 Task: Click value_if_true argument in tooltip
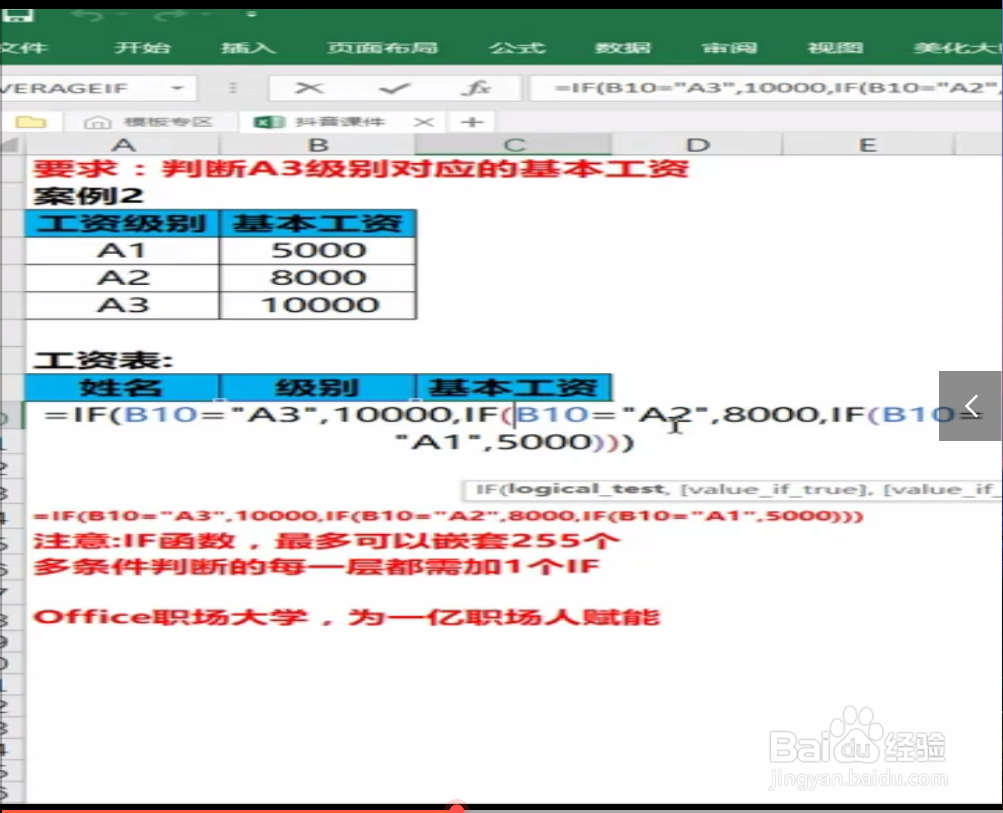click(773, 489)
